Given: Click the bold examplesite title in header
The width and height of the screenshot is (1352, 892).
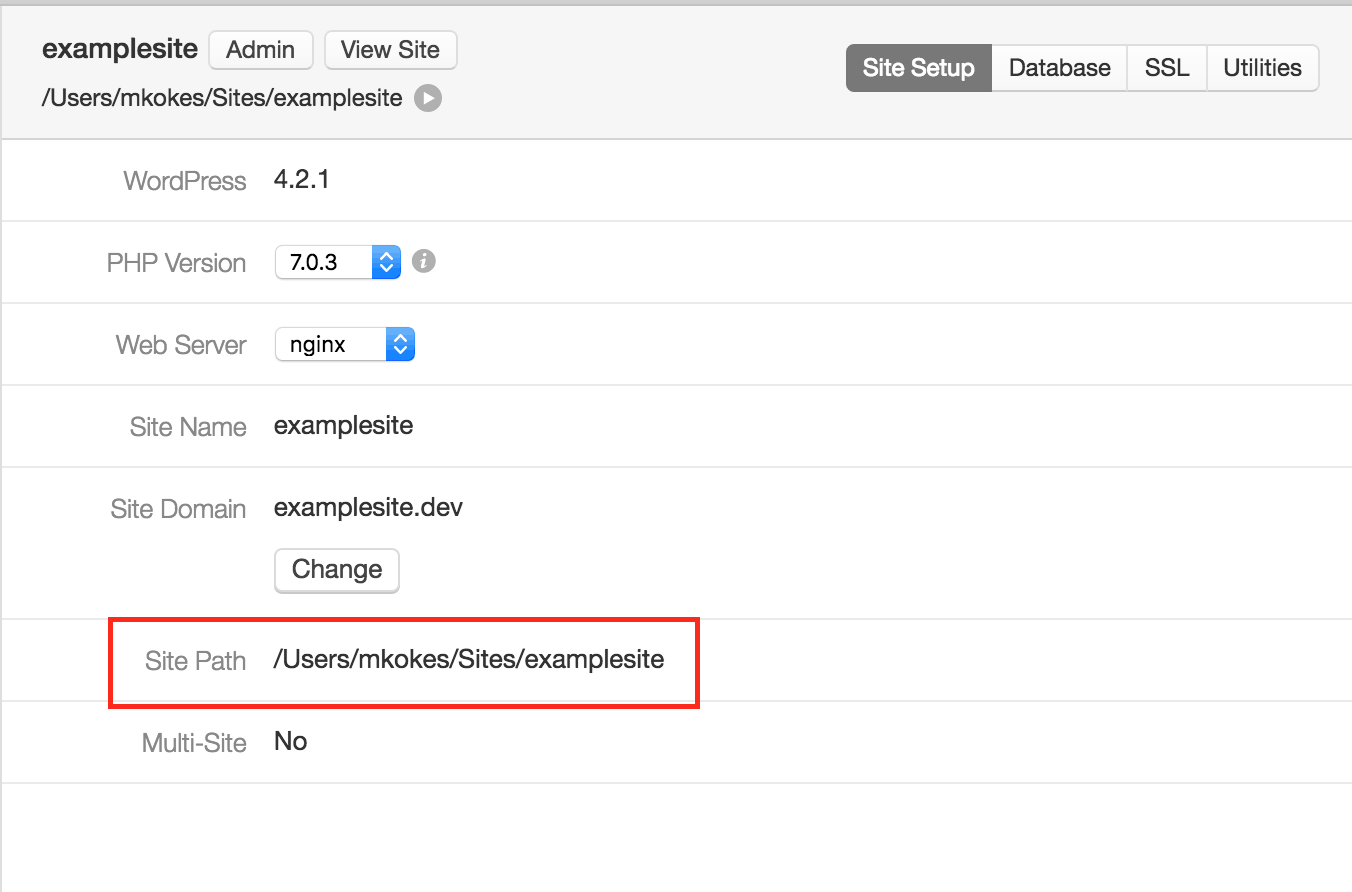Looking at the screenshot, I should [119, 50].
